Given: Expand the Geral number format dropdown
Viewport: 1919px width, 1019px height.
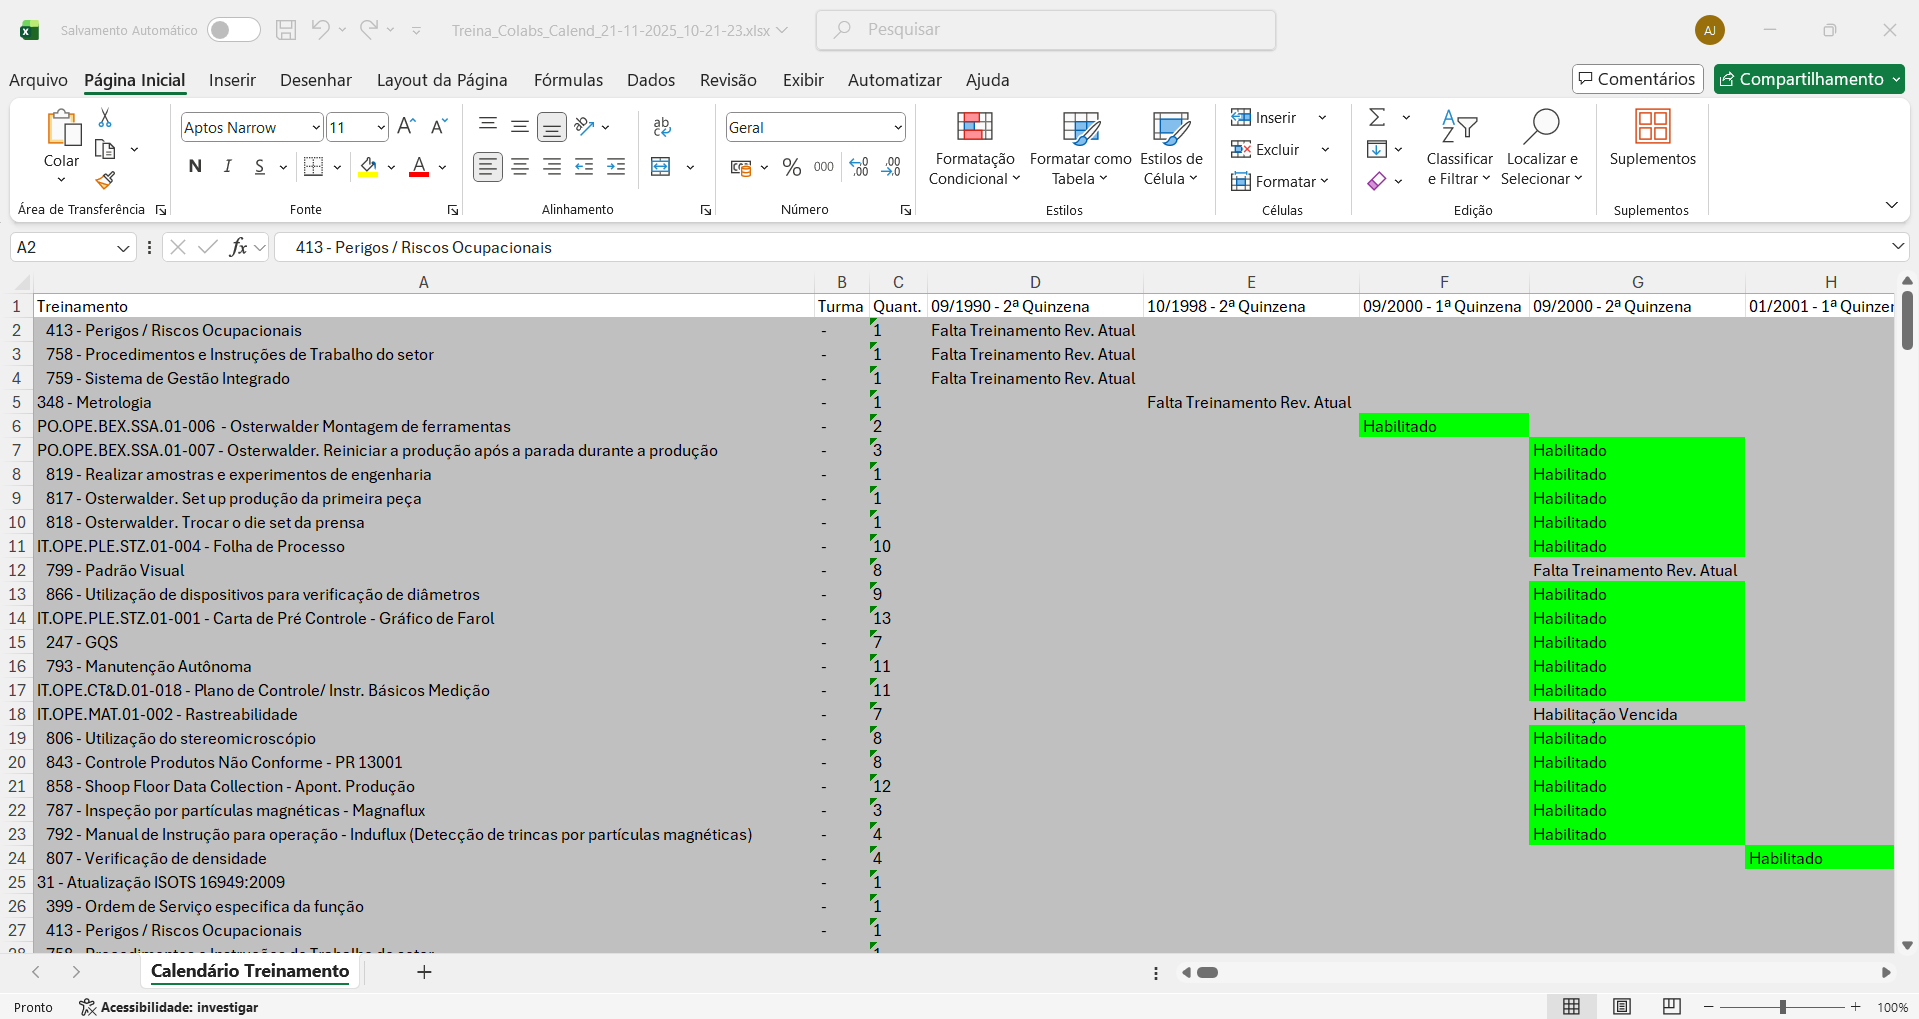Looking at the screenshot, I should coord(897,127).
